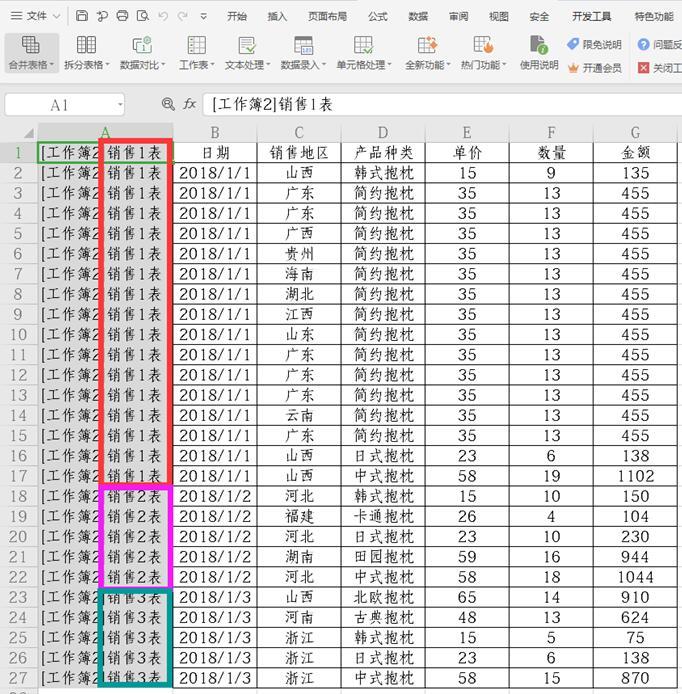Click the 限免说明 free-trial info link
682x694 pixels.
(595, 44)
